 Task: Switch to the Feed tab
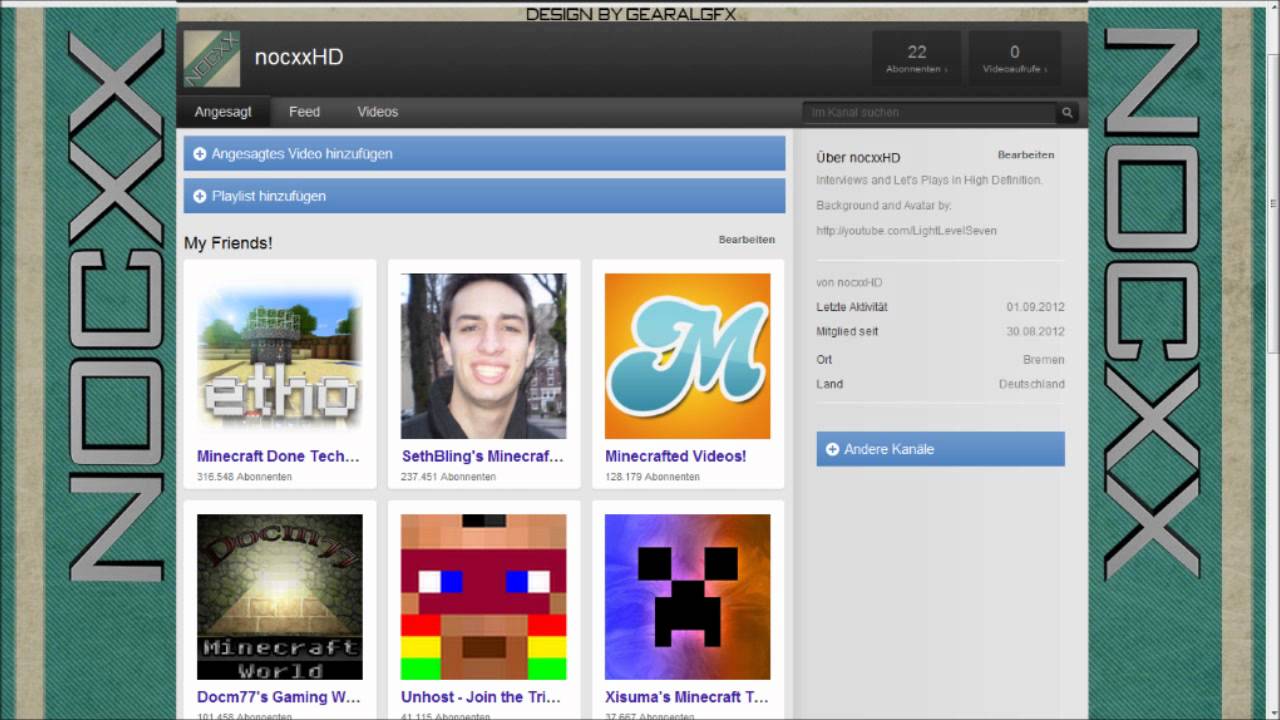304,112
